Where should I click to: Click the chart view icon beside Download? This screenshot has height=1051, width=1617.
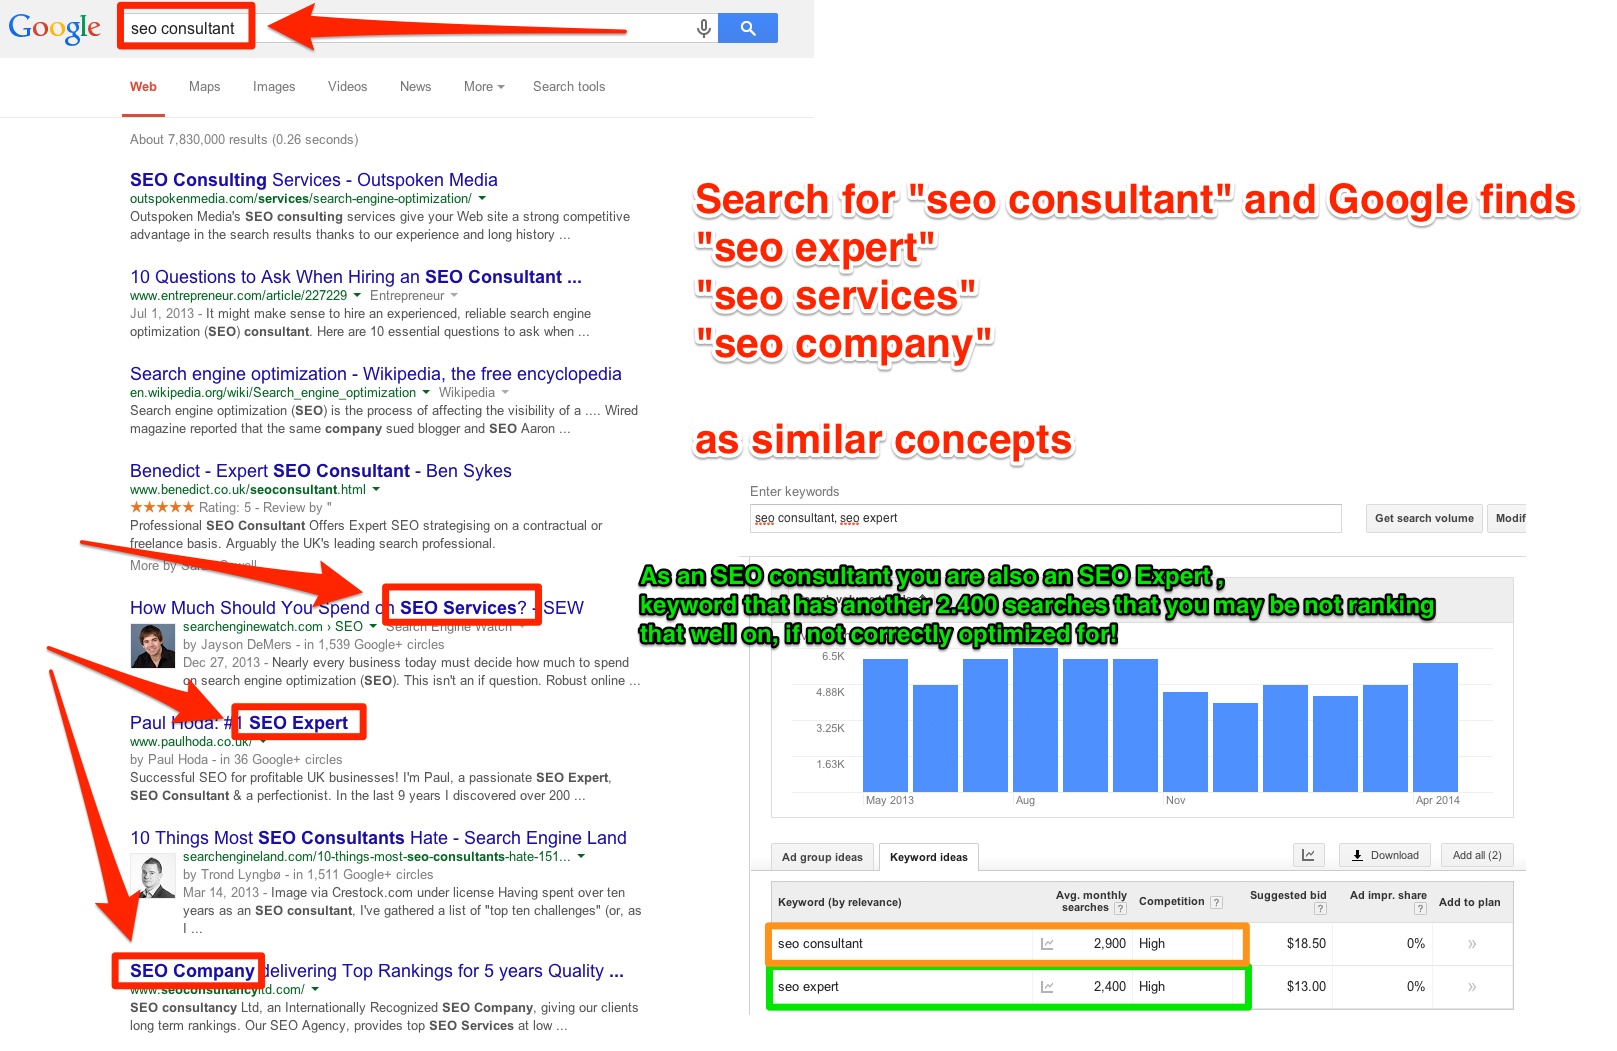[x=1308, y=855]
